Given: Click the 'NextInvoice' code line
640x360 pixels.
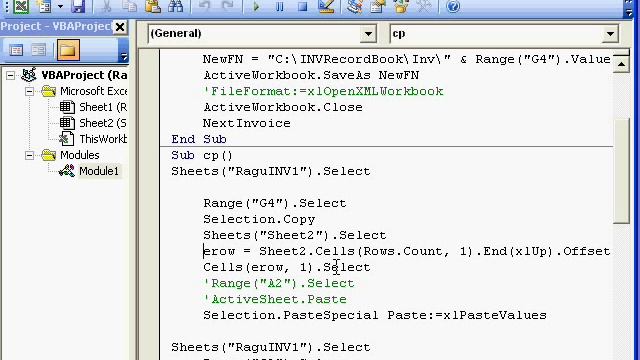Looking at the screenshot, I should (x=247, y=123).
